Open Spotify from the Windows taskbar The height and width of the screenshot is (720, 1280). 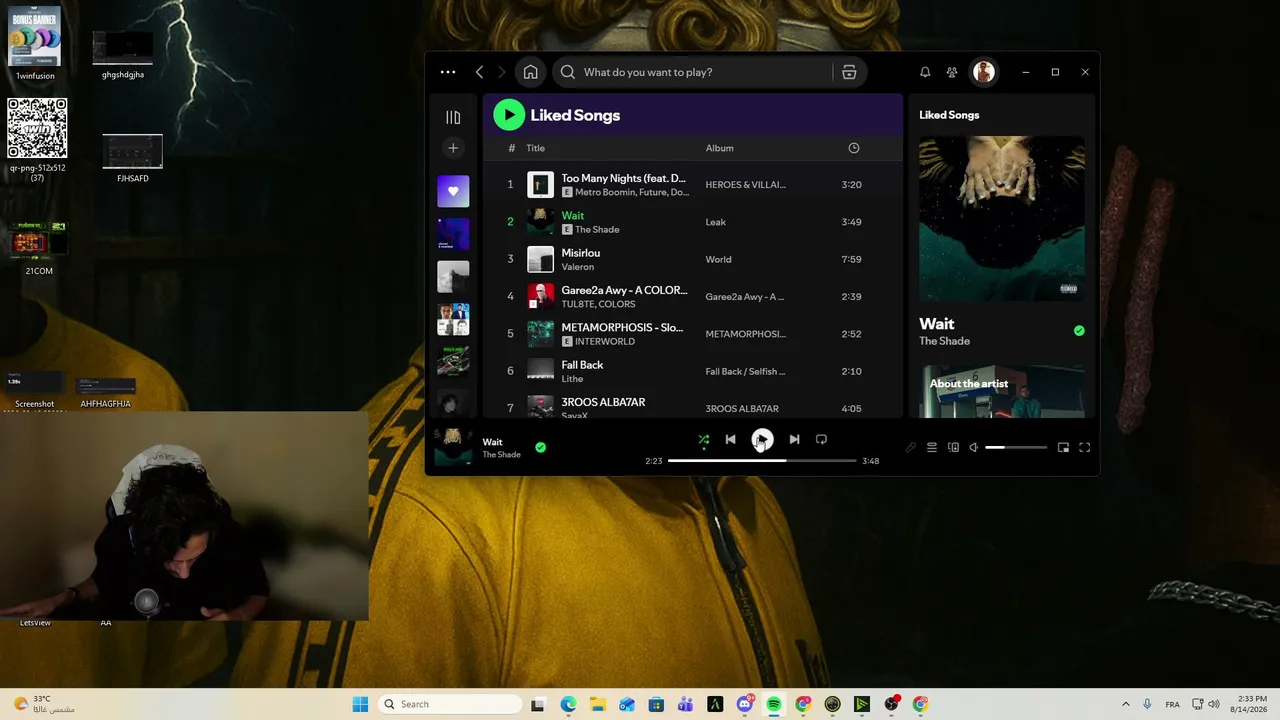coord(774,704)
